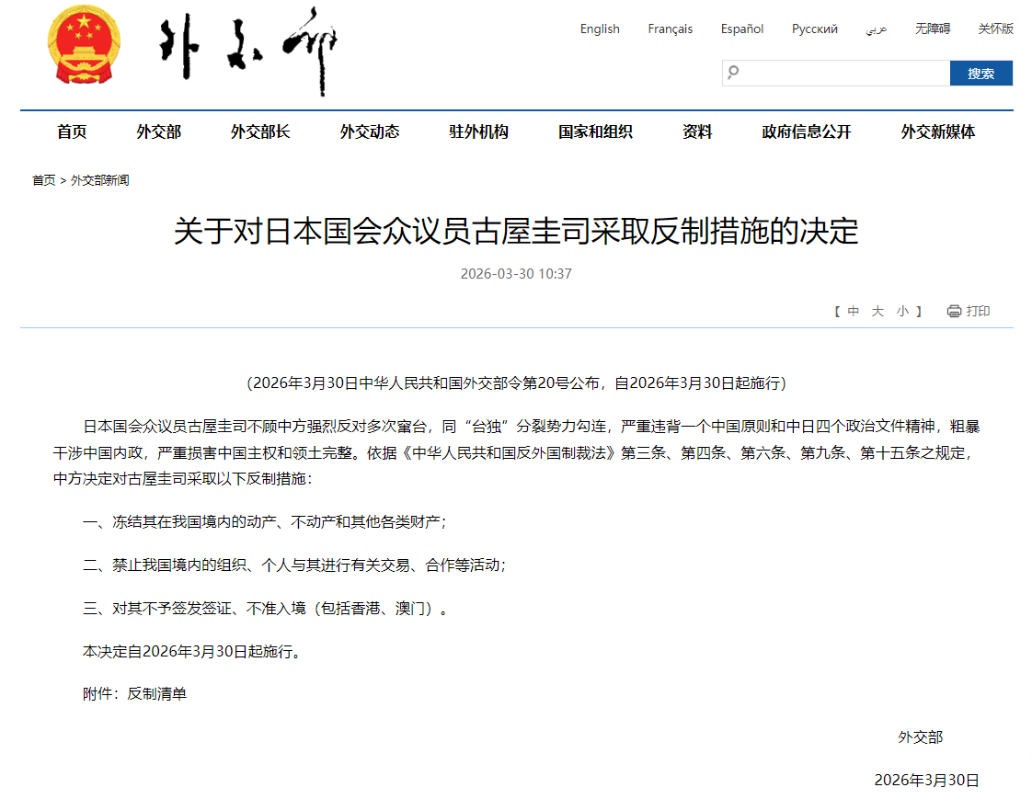Open the 外交部 navigation menu
This screenshot has width=1032, height=799.
[x=159, y=132]
